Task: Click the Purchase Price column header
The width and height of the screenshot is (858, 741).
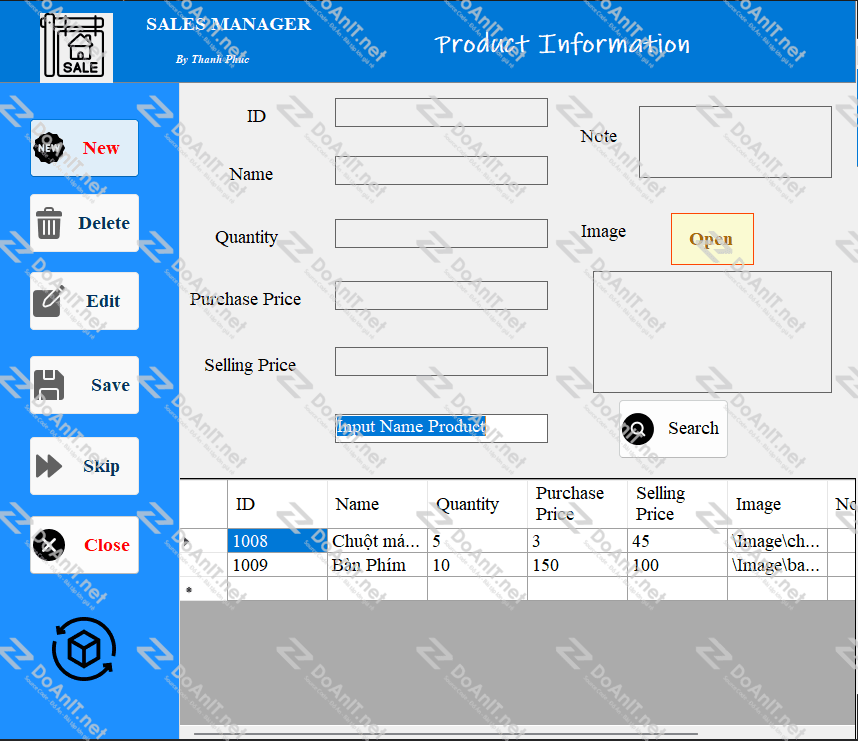Action: point(577,504)
